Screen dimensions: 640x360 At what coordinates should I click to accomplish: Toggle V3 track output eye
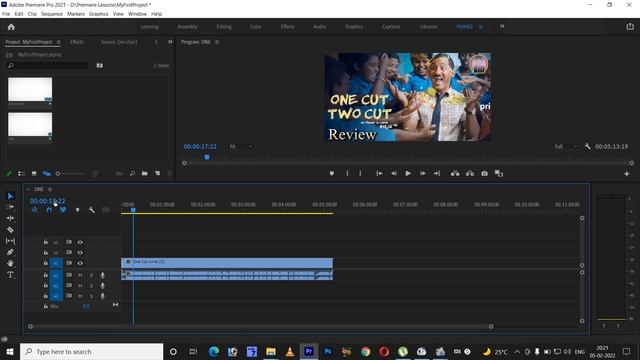(x=80, y=242)
